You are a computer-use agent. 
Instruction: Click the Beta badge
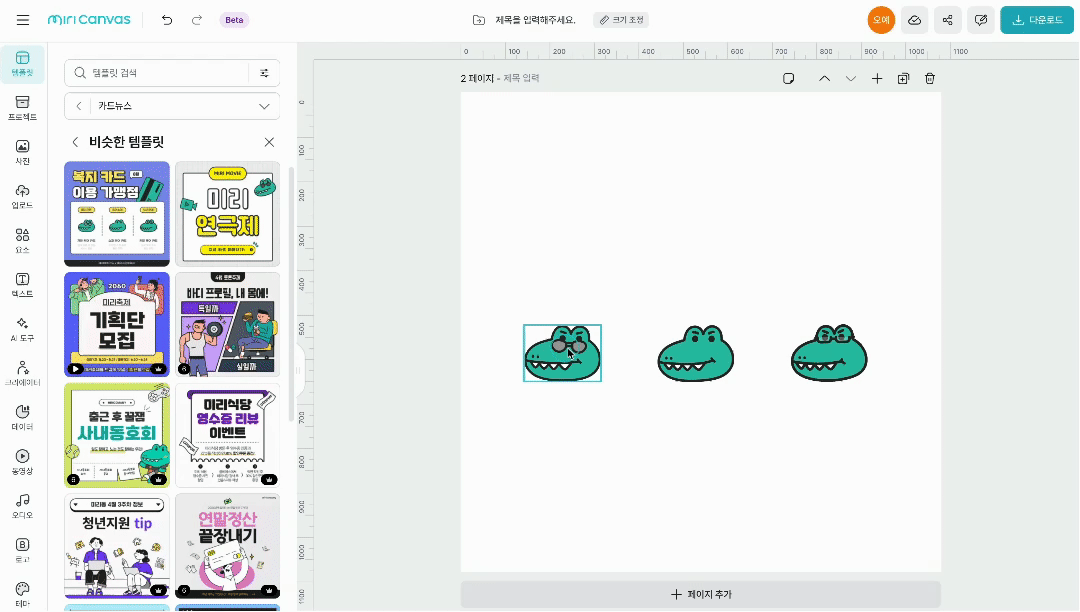point(234,20)
